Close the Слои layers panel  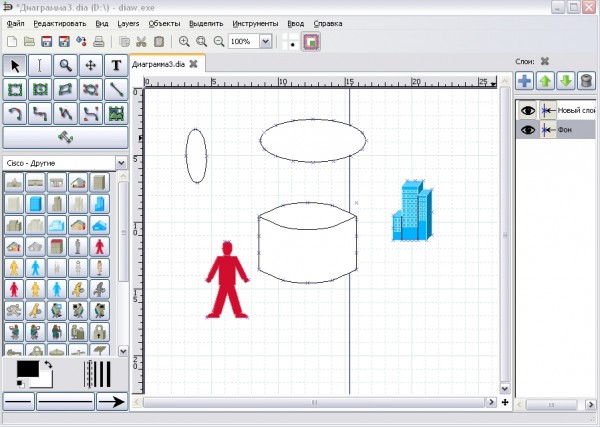coord(545,61)
